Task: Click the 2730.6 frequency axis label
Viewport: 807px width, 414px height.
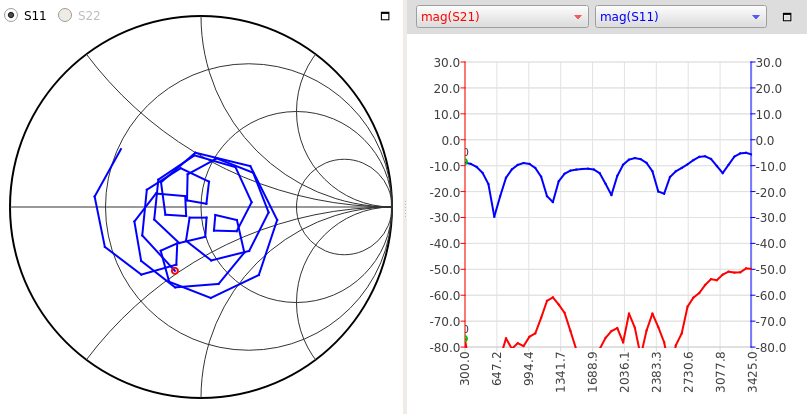Action: [x=688, y=373]
